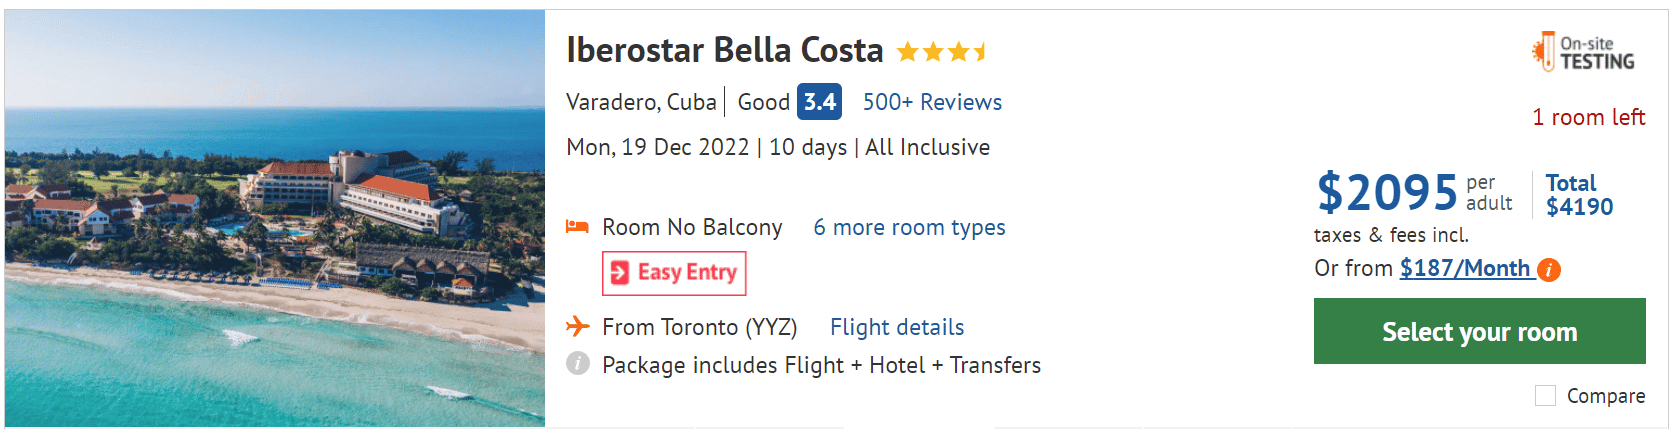1671x429 pixels.
Task: Open the 500+ Reviews link
Action: click(x=932, y=102)
